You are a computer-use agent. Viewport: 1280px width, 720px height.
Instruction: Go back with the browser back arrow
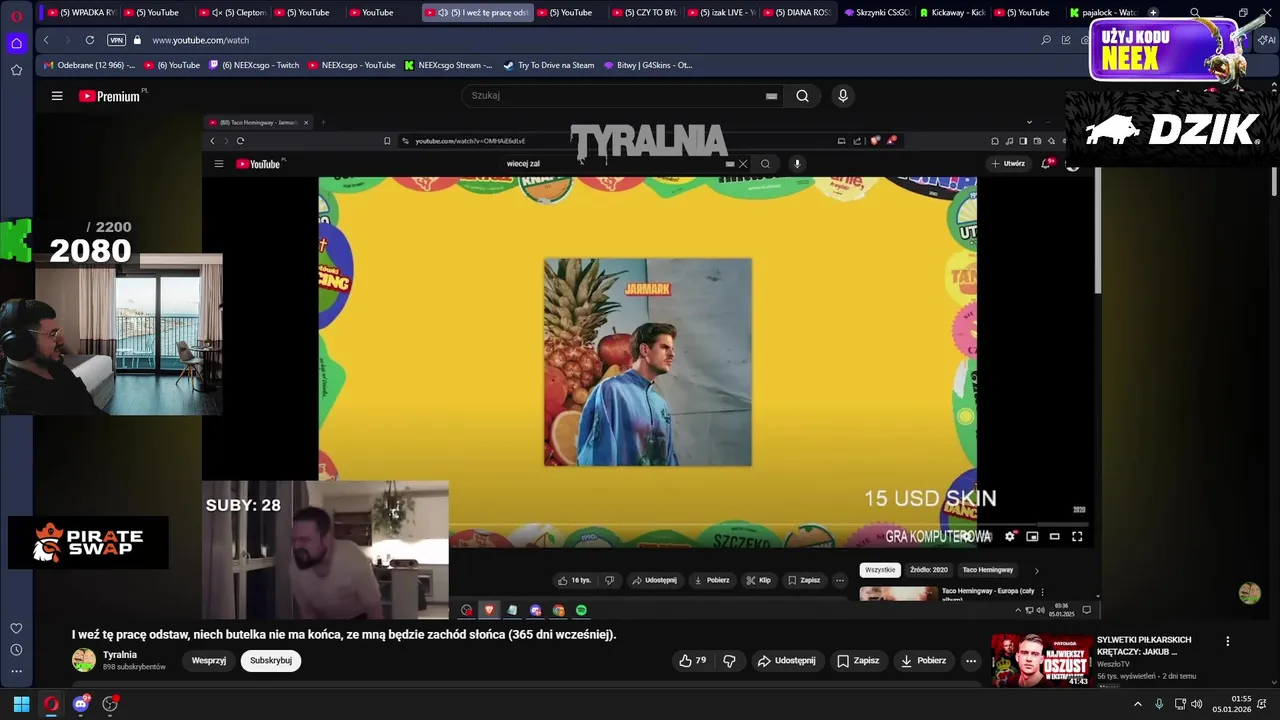tap(46, 40)
